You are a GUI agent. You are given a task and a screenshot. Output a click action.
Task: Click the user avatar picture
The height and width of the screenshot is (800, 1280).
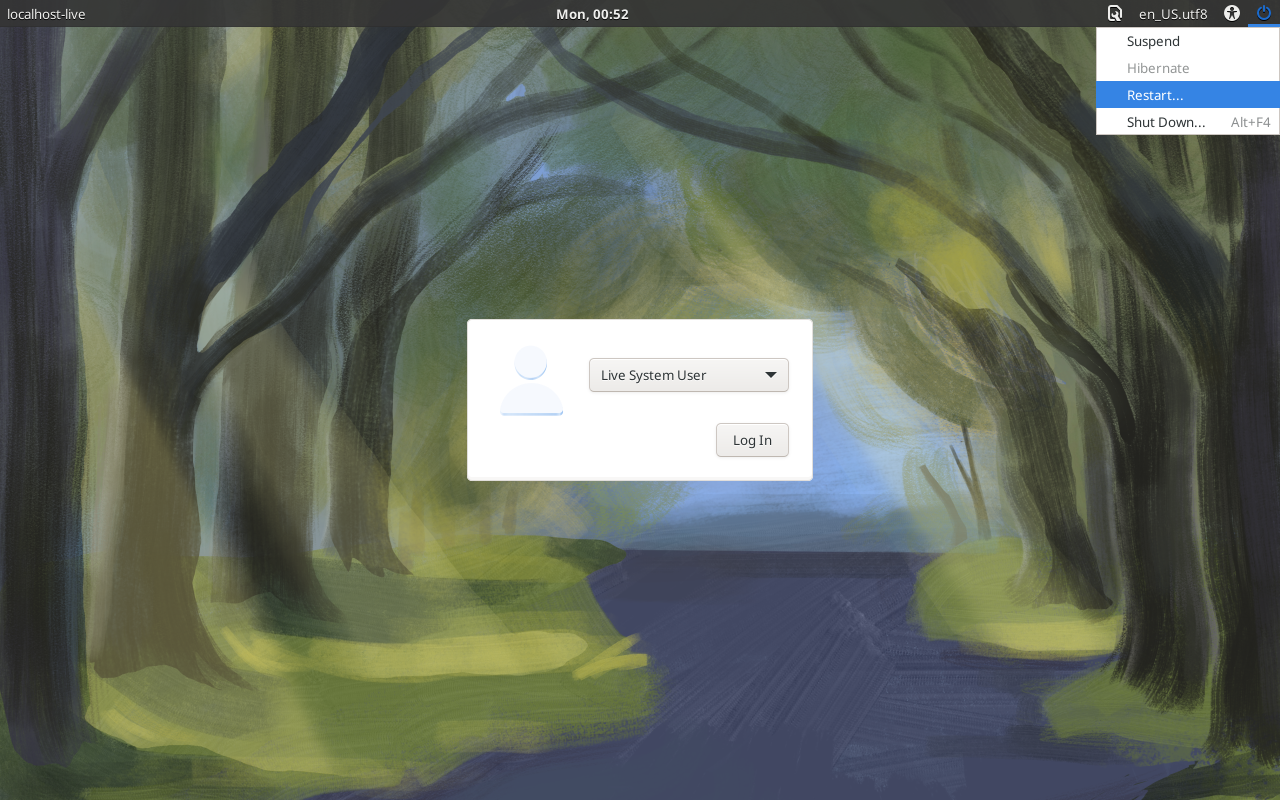pos(531,380)
